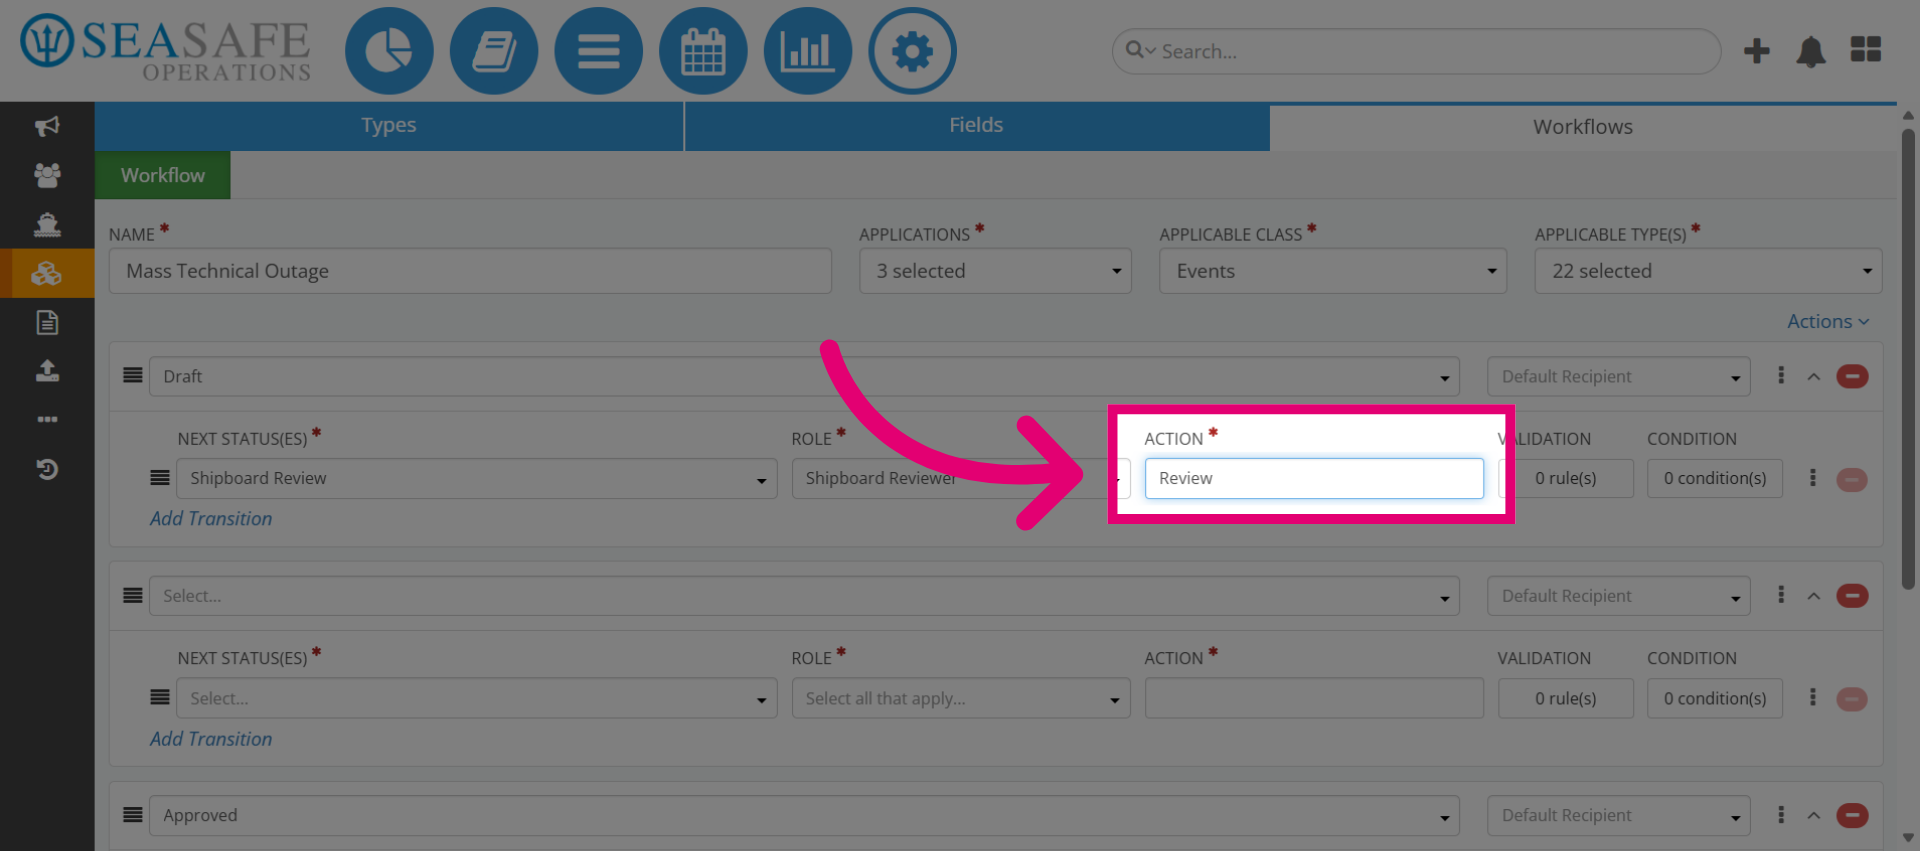Click the ship sidebar icon
The image size is (1920, 851).
pos(47,224)
